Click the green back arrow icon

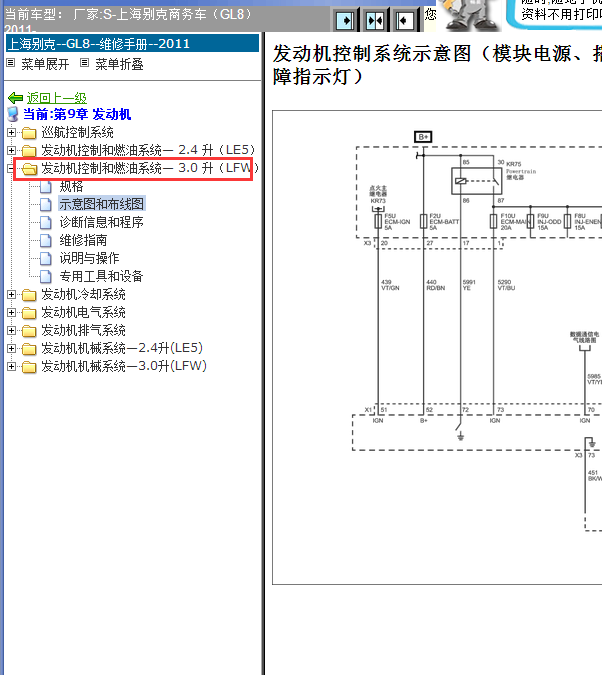tap(16, 98)
